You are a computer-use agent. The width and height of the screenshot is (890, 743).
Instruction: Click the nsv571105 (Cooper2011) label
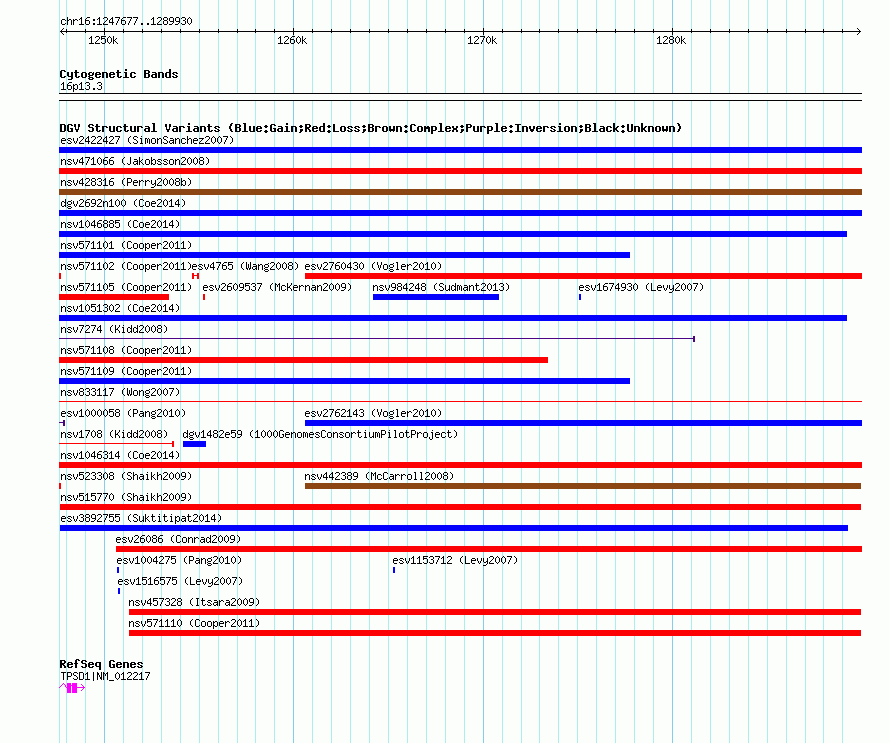pyautogui.click(x=126, y=287)
